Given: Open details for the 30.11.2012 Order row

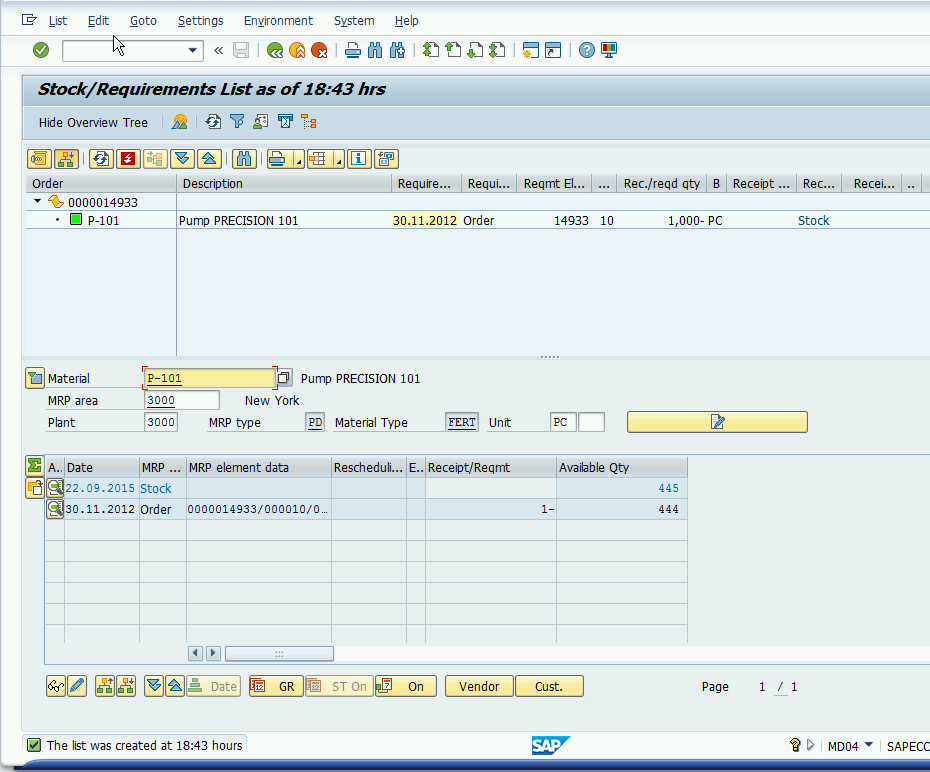Looking at the screenshot, I should point(55,509).
